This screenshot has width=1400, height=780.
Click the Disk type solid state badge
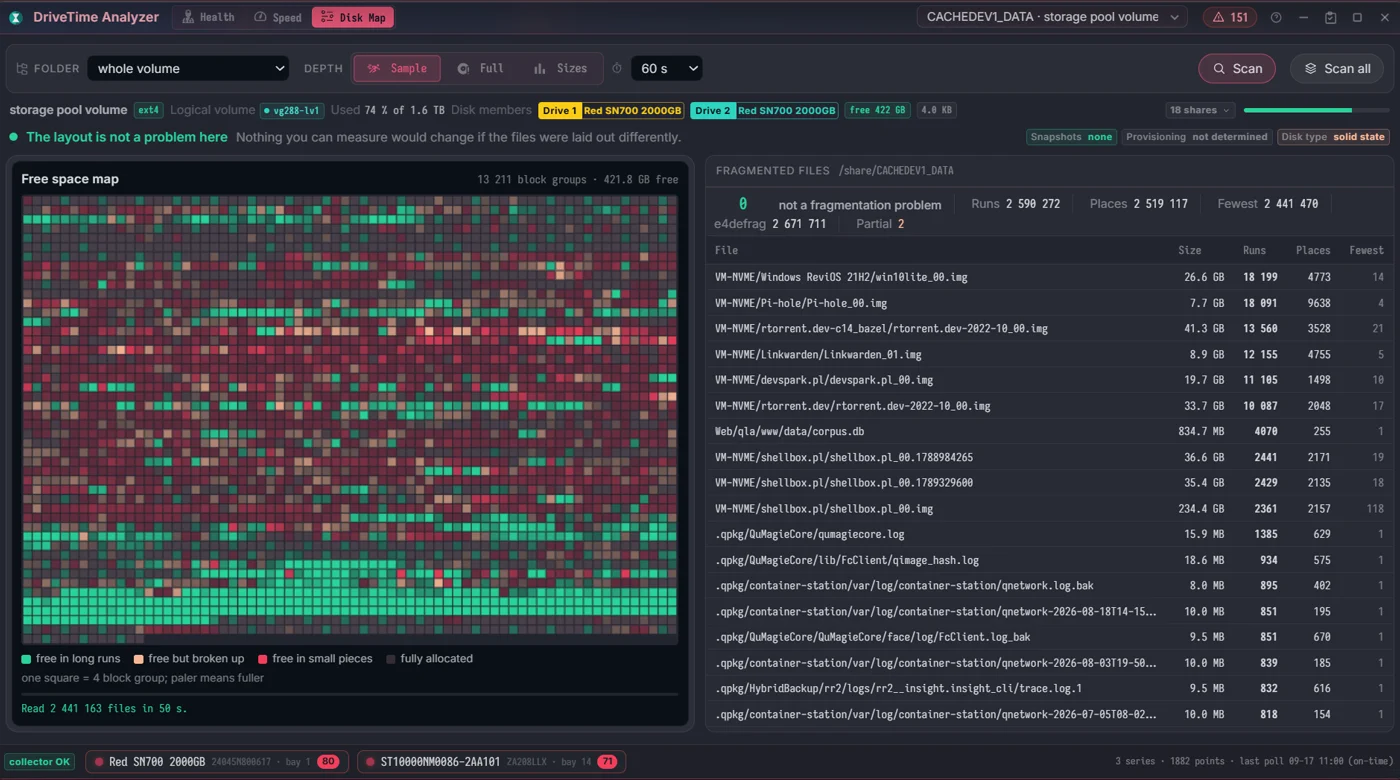[1333, 137]
